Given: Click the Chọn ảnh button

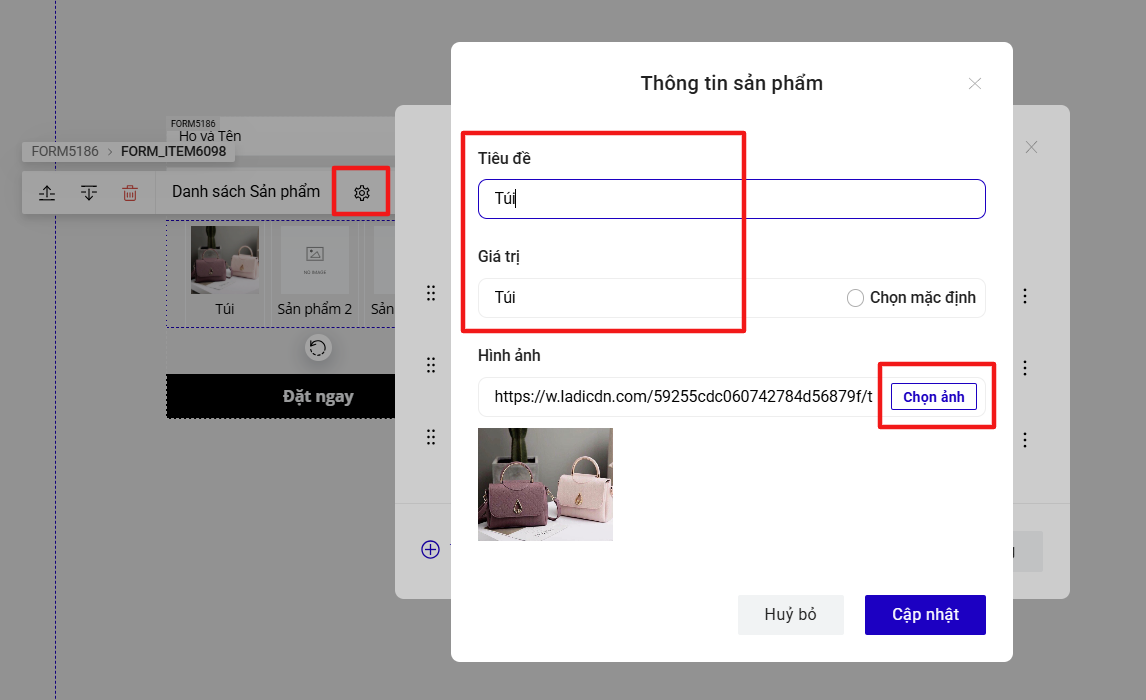Looking at the screenshot, I should [x=933, y=397].
